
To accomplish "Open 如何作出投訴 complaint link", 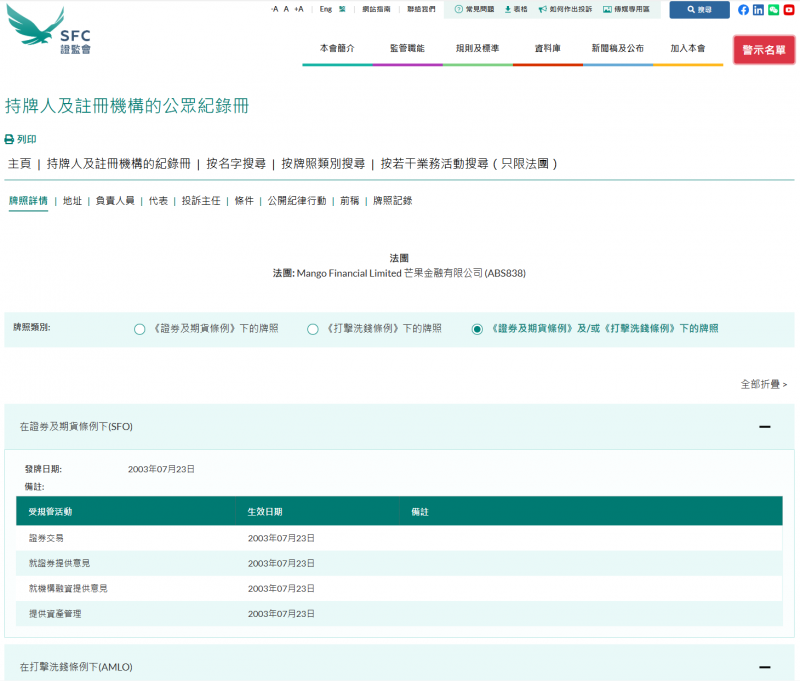I will pos(565,9).
